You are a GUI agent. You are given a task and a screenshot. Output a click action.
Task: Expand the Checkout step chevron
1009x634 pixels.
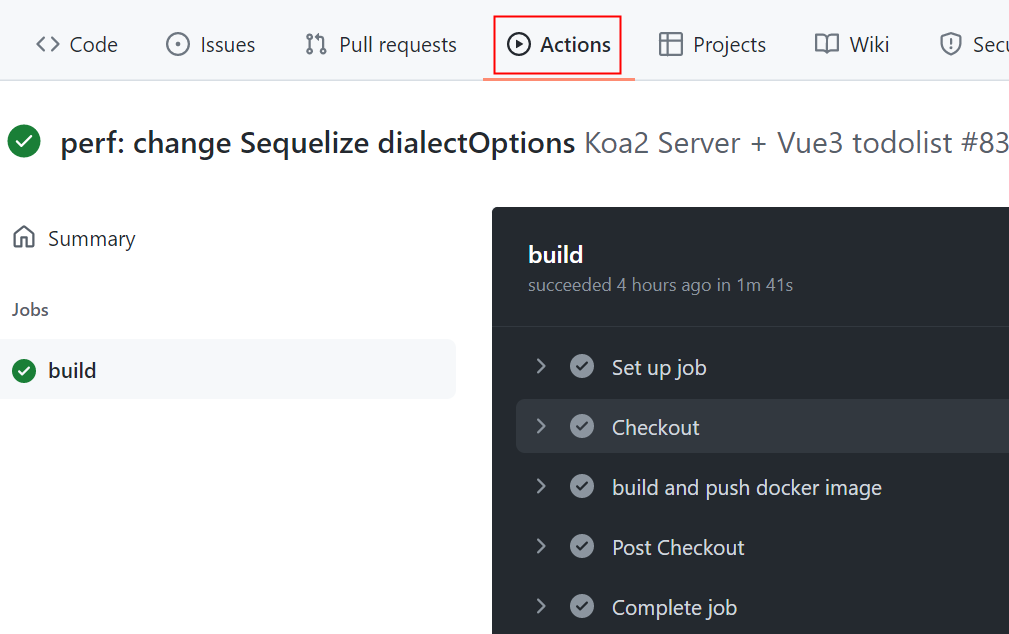[x=541, y=427]
